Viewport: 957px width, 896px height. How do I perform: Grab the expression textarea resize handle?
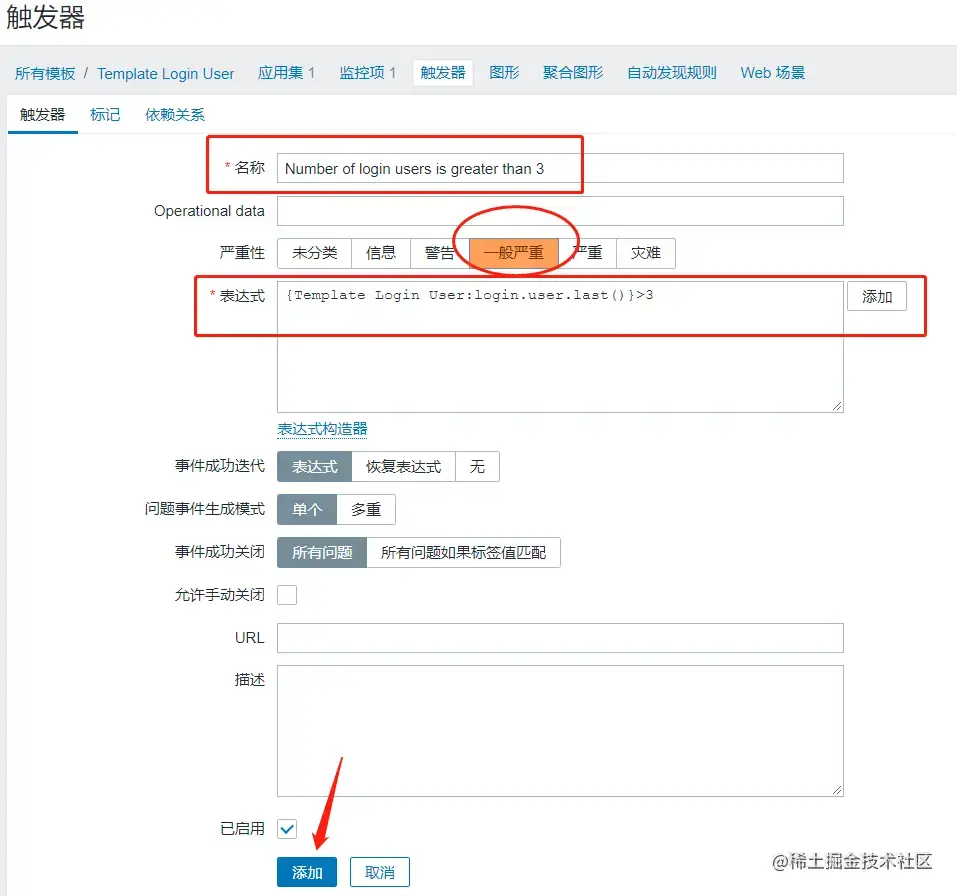[837, 406]
